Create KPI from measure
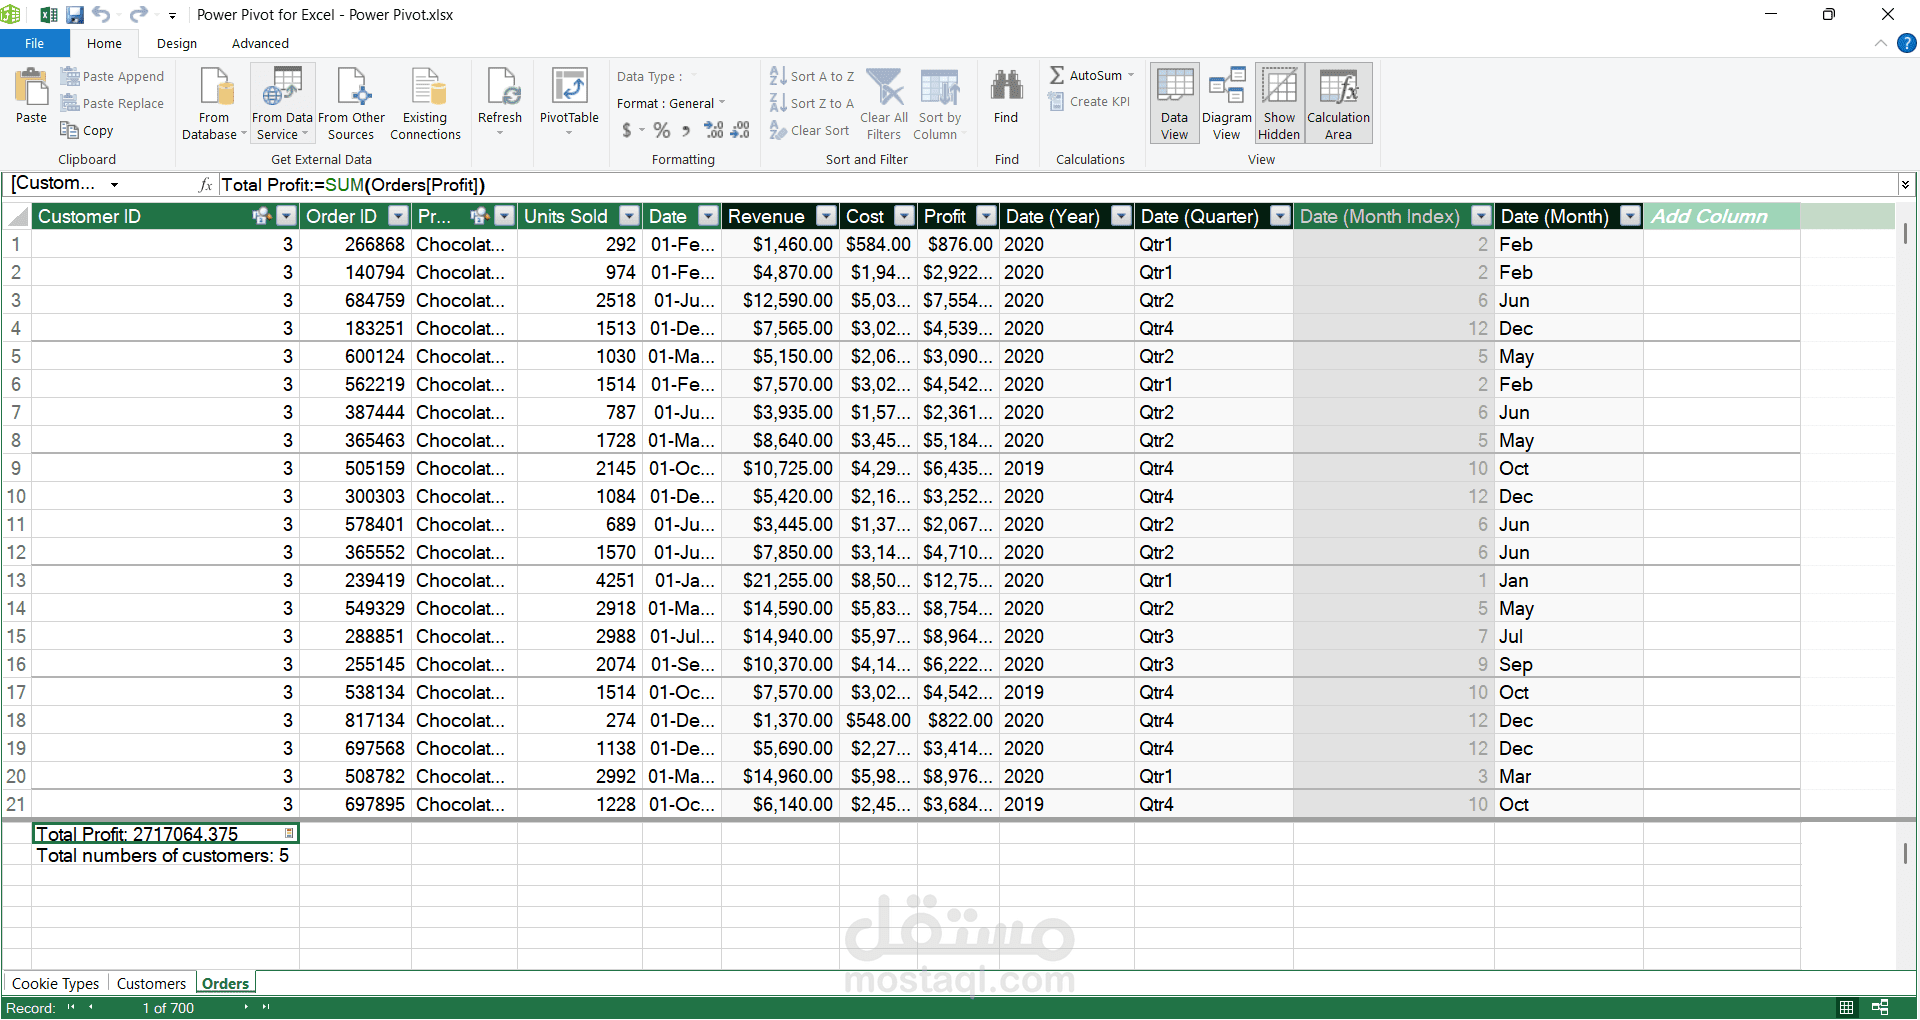Screen dimensions: 1920x1020 1089,102
